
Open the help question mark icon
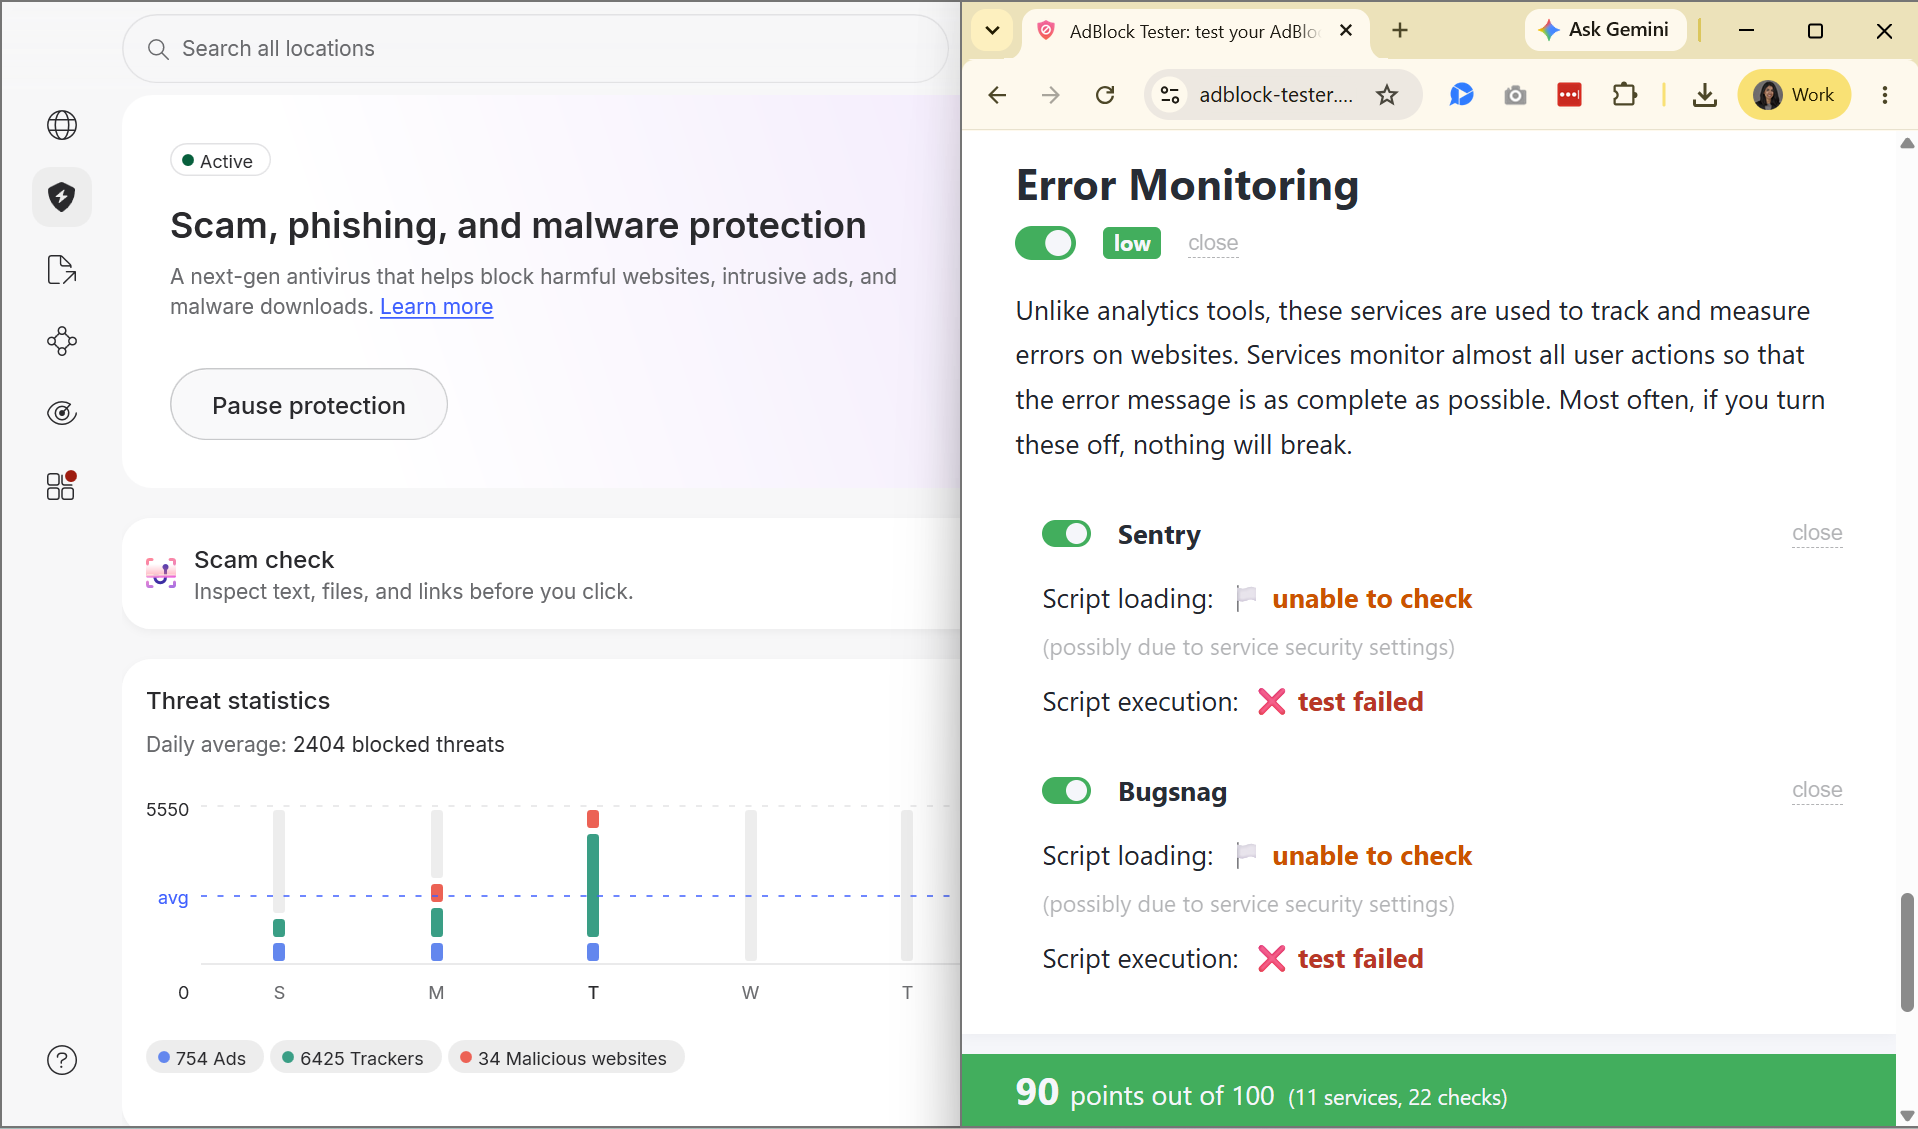click(62, 1060)
